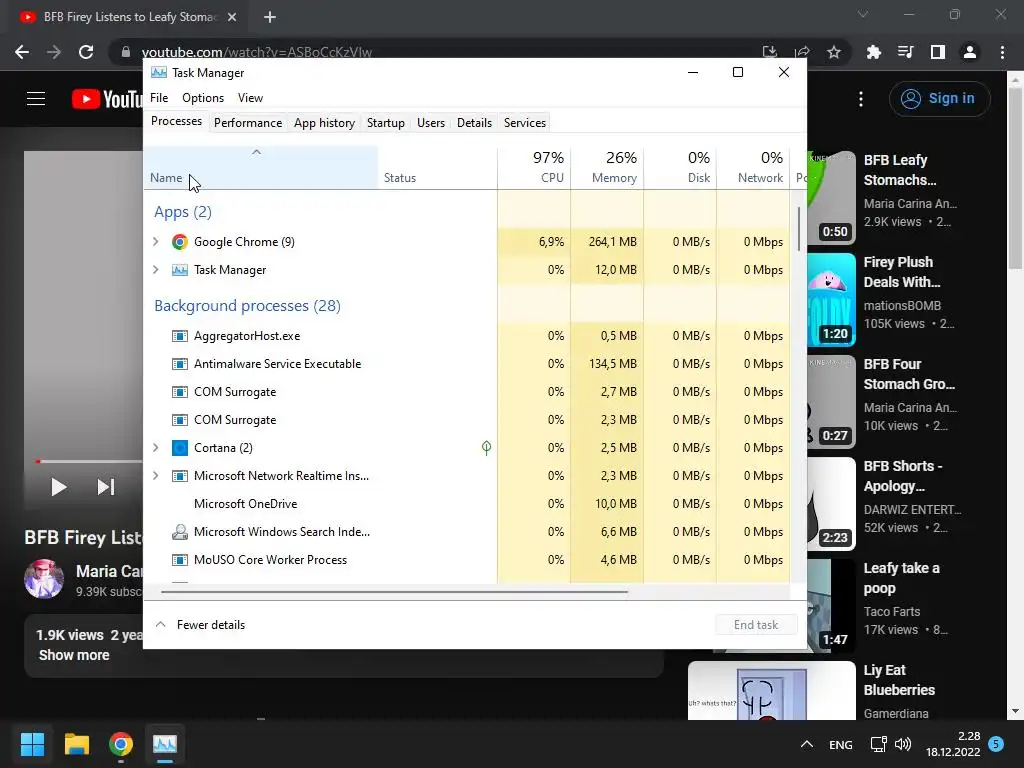Click the Antimalware Service Executable icon
Viewport: 1024px width, 768px height.
(180, 364)
